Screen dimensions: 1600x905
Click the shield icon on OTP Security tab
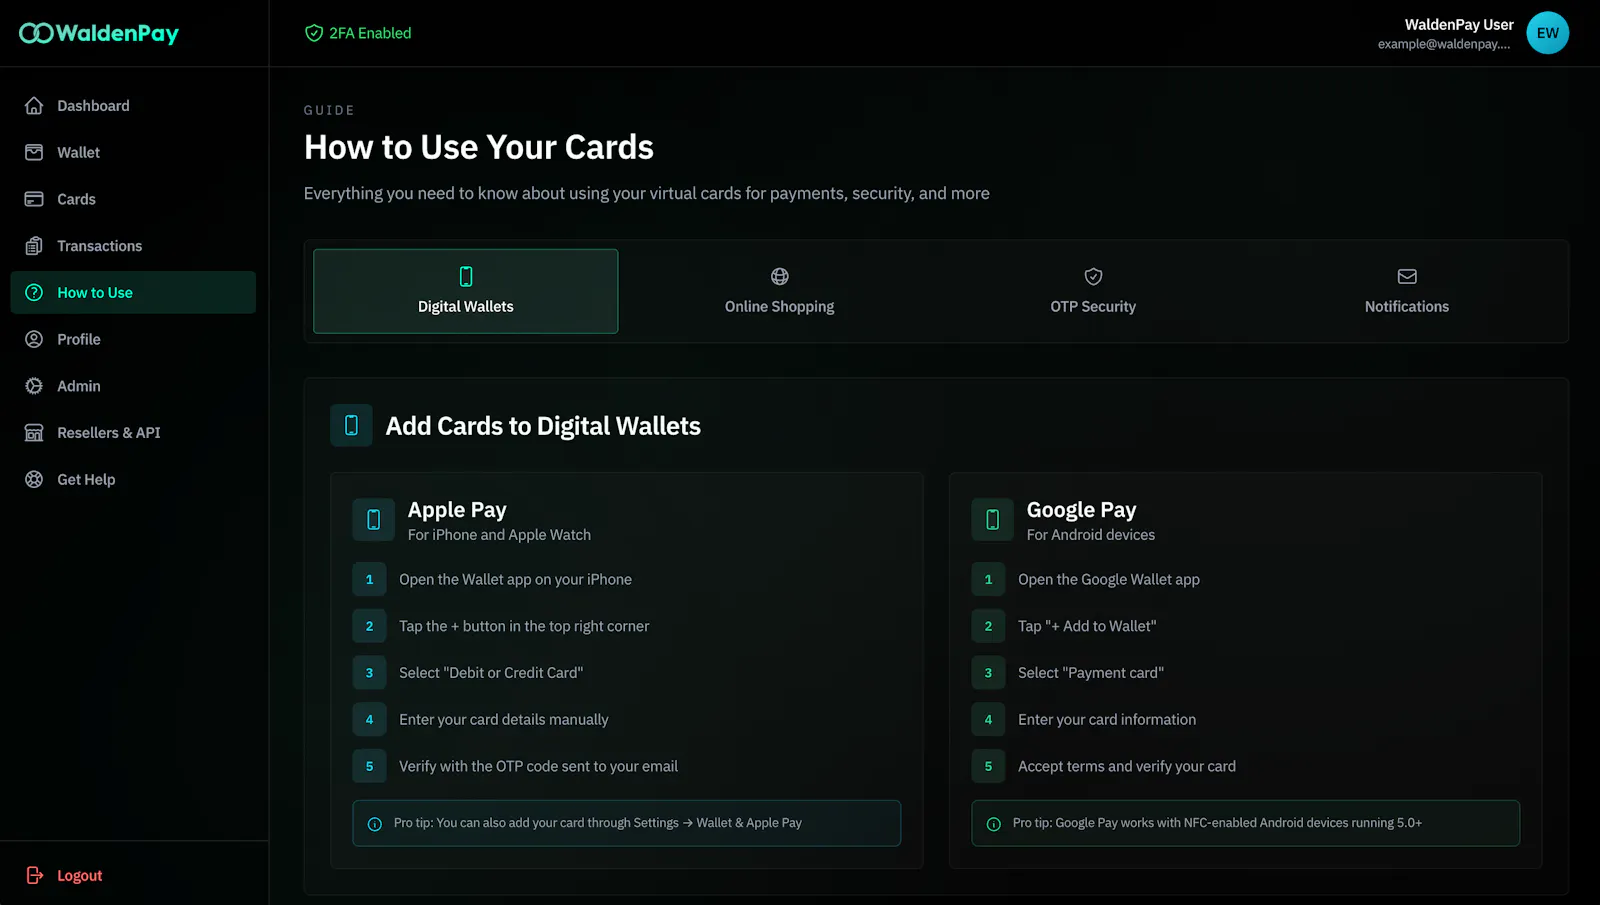point(1093,276)
